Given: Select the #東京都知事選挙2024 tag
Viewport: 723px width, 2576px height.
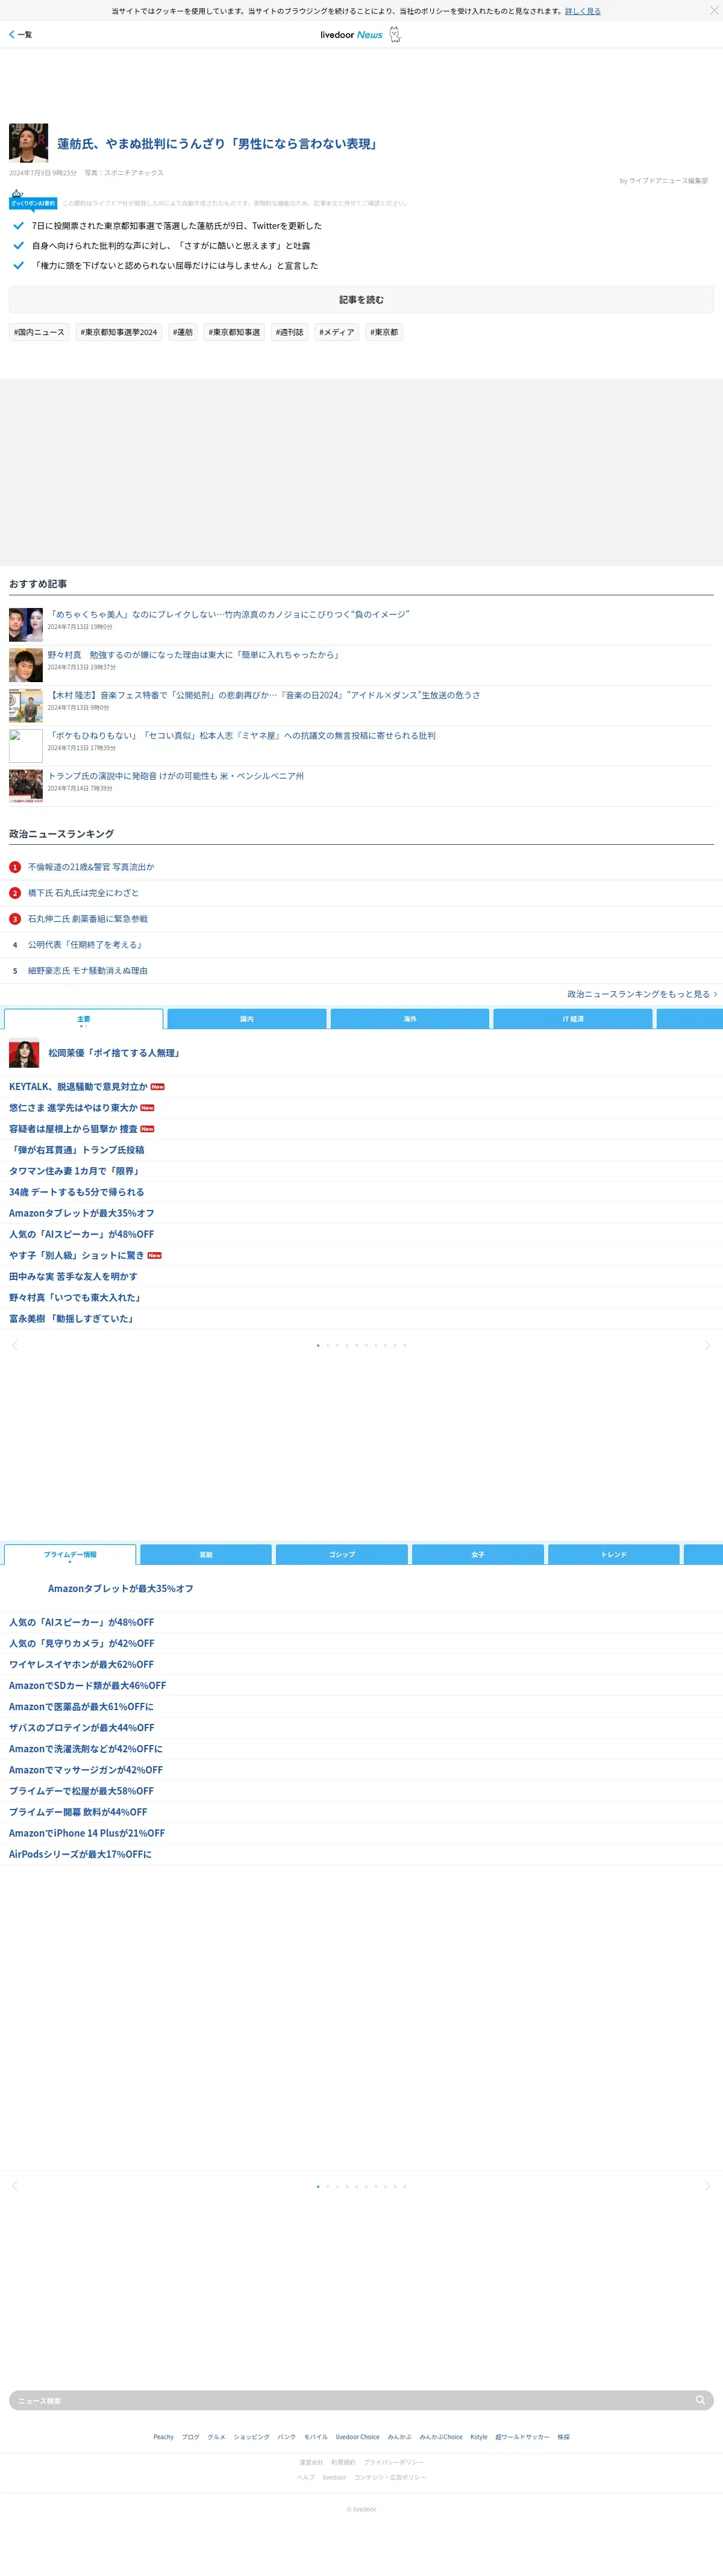Looking at the screenshot, I should pos(119,332).
